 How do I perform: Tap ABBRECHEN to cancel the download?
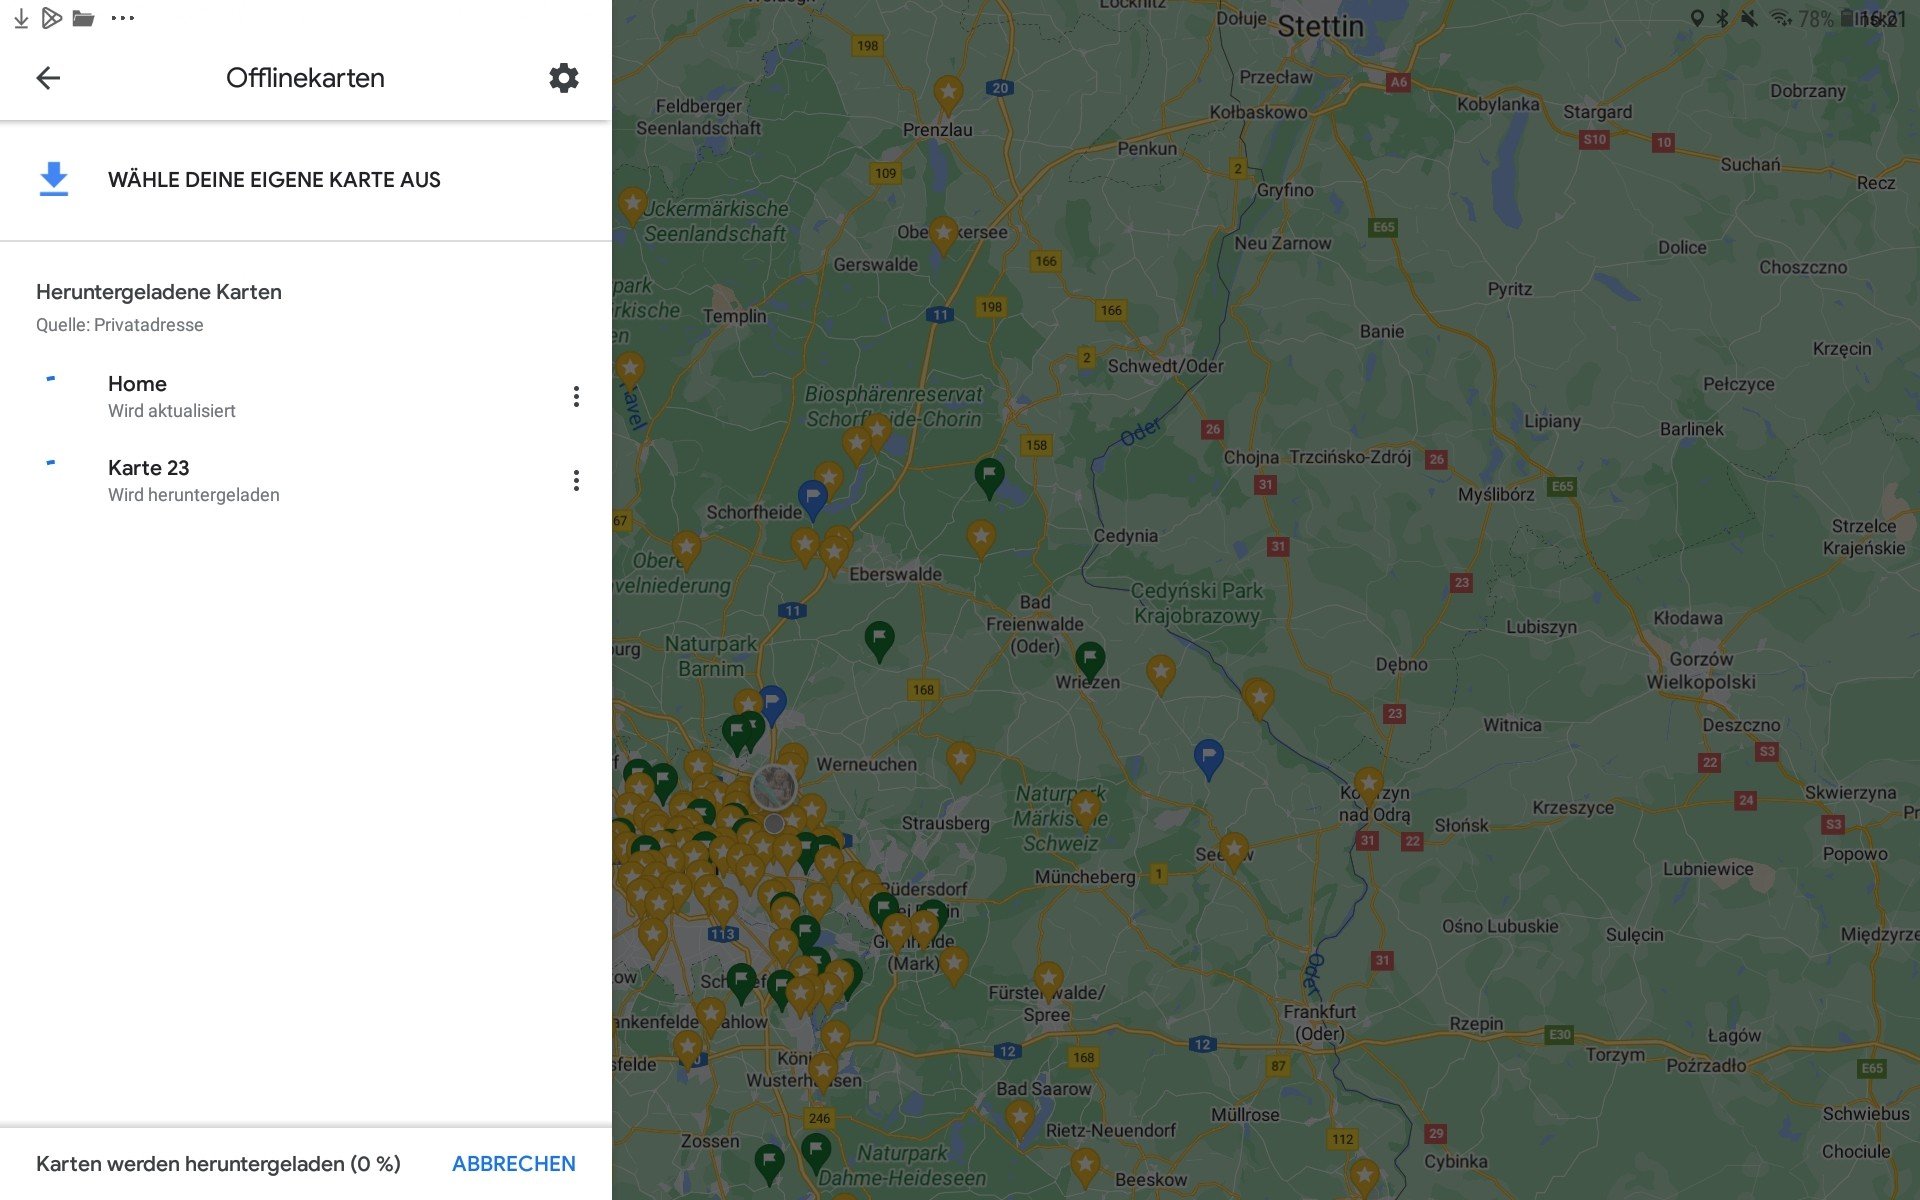(x=513, y=1164)
